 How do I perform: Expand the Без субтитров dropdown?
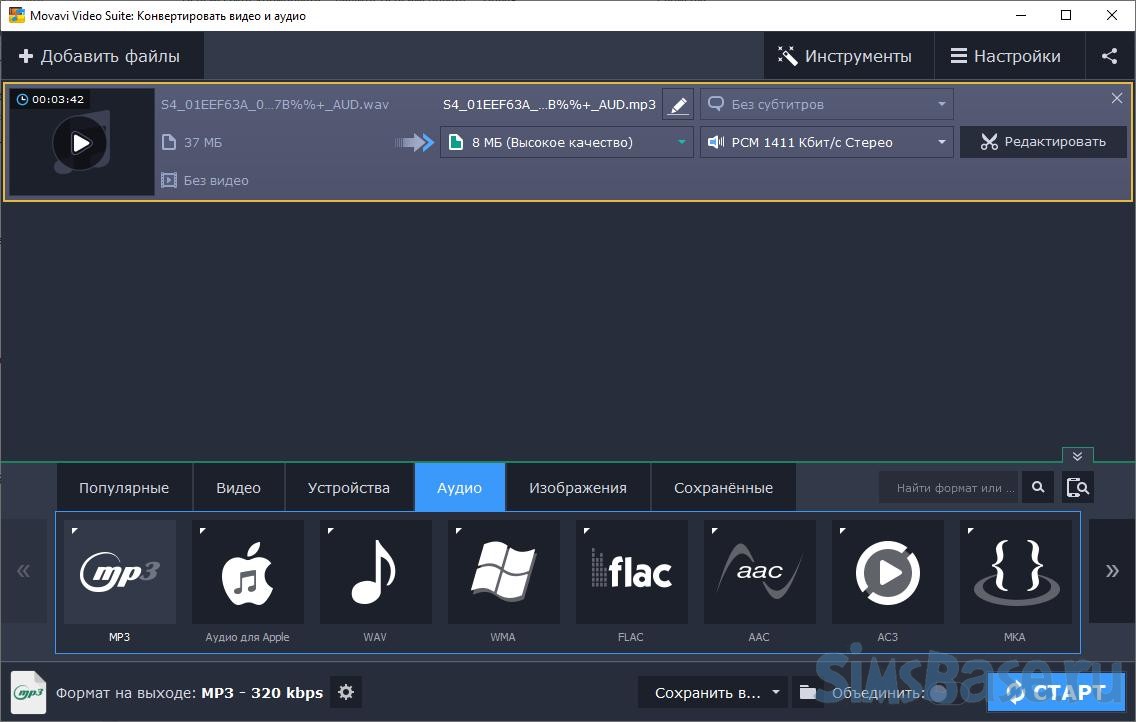coord(826,104)
